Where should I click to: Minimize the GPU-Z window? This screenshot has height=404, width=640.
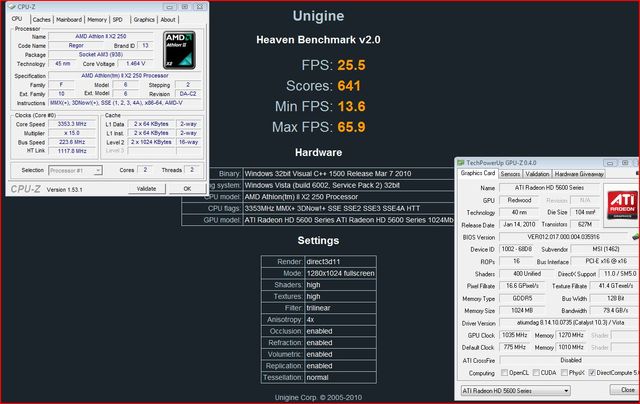[610, 163]
